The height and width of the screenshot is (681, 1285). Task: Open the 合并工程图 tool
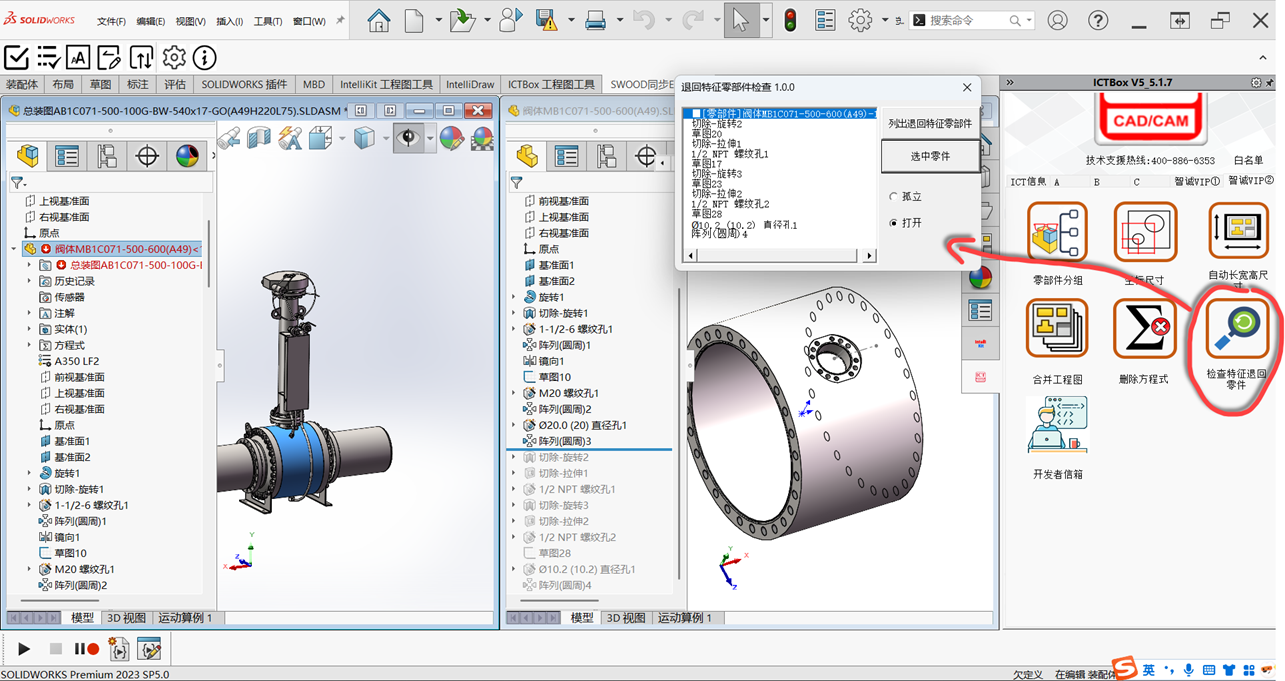click(x=1057, y=329)
